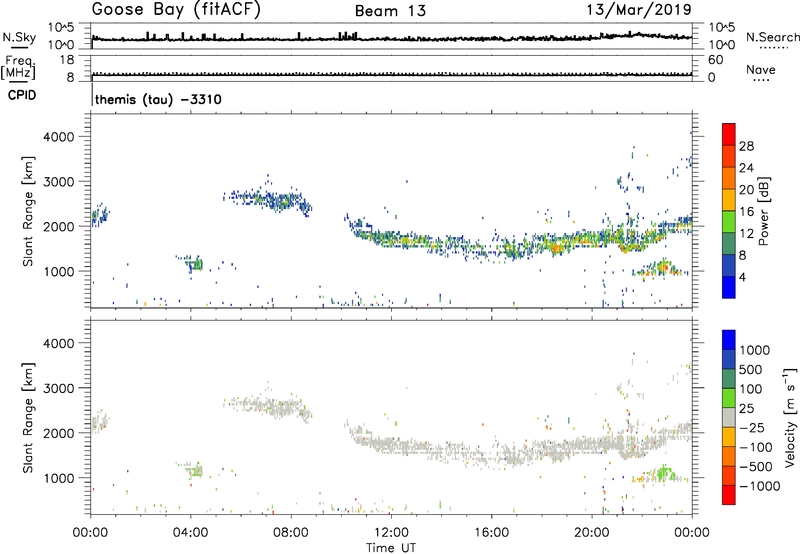Click the "2000" tick of the power panel
This screenshot has width=800, height=554.
59,226
